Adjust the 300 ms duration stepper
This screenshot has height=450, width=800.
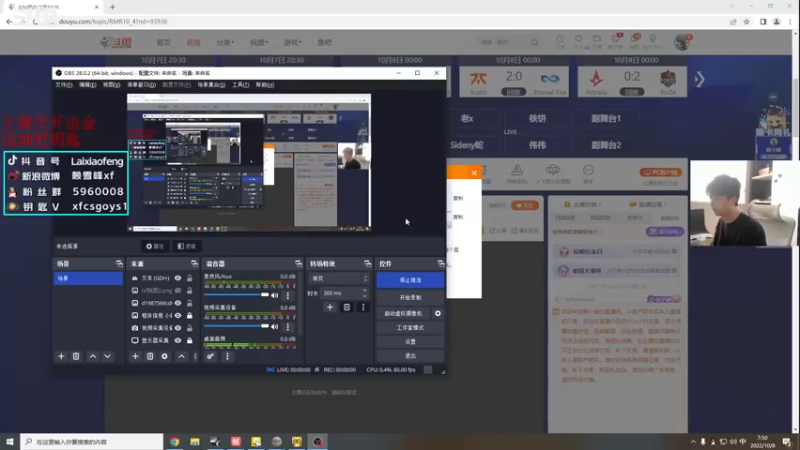point(364,293)
